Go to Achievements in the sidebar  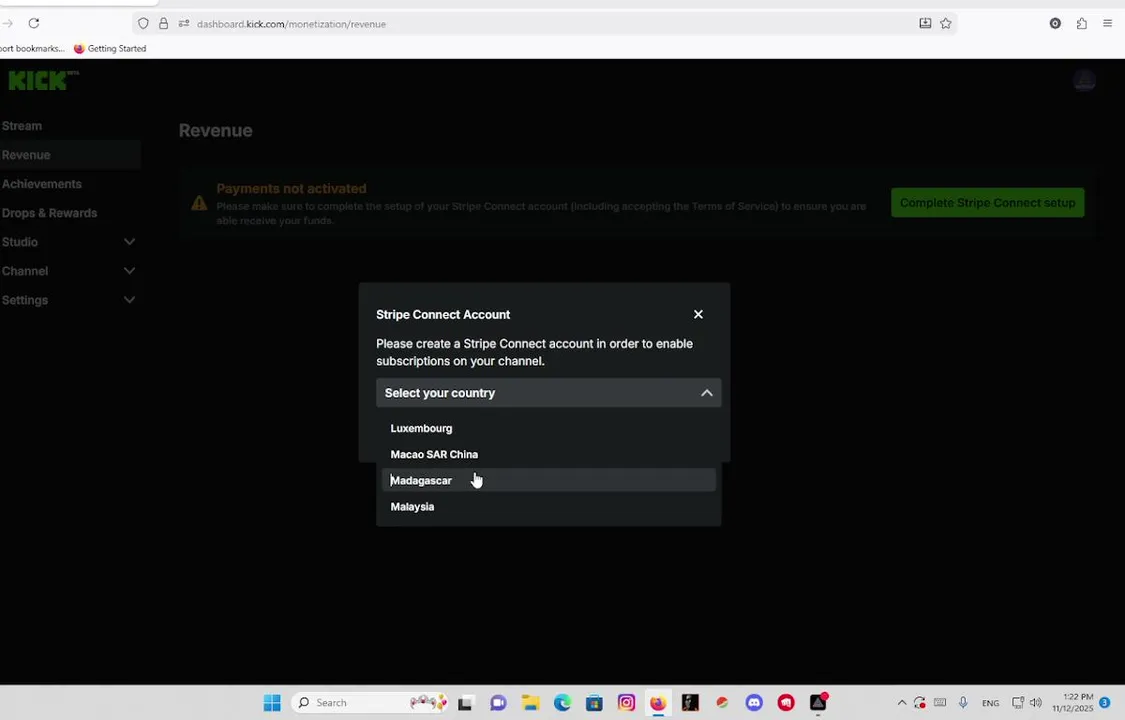42,184
